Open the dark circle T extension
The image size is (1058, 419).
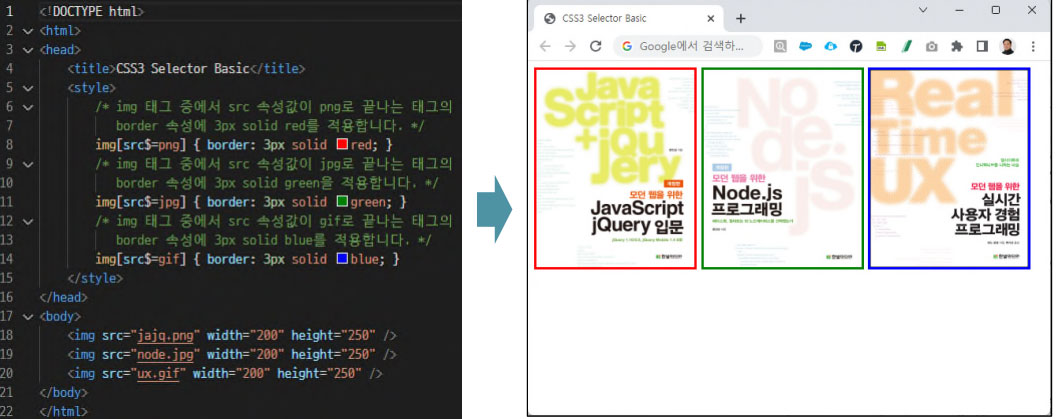point(856,47)
